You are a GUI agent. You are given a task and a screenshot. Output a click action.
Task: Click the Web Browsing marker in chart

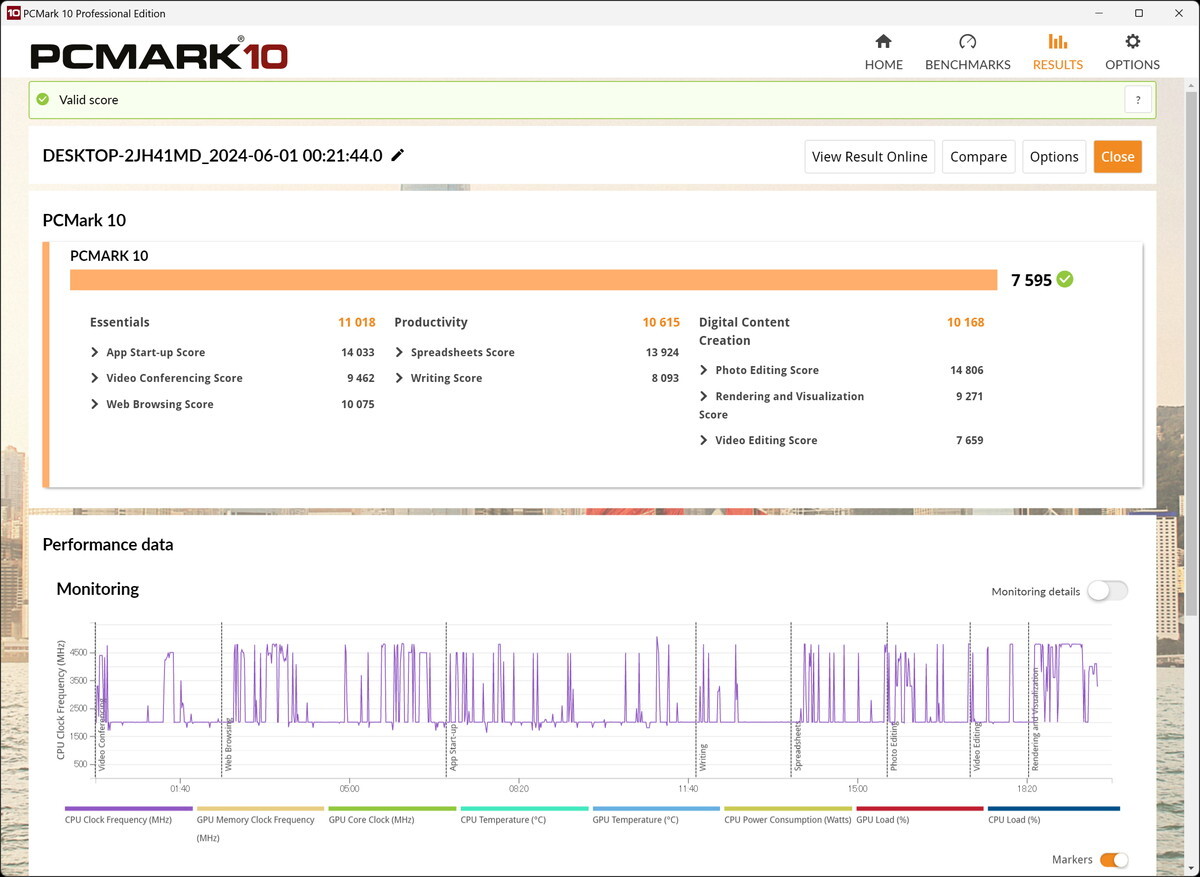228,744
